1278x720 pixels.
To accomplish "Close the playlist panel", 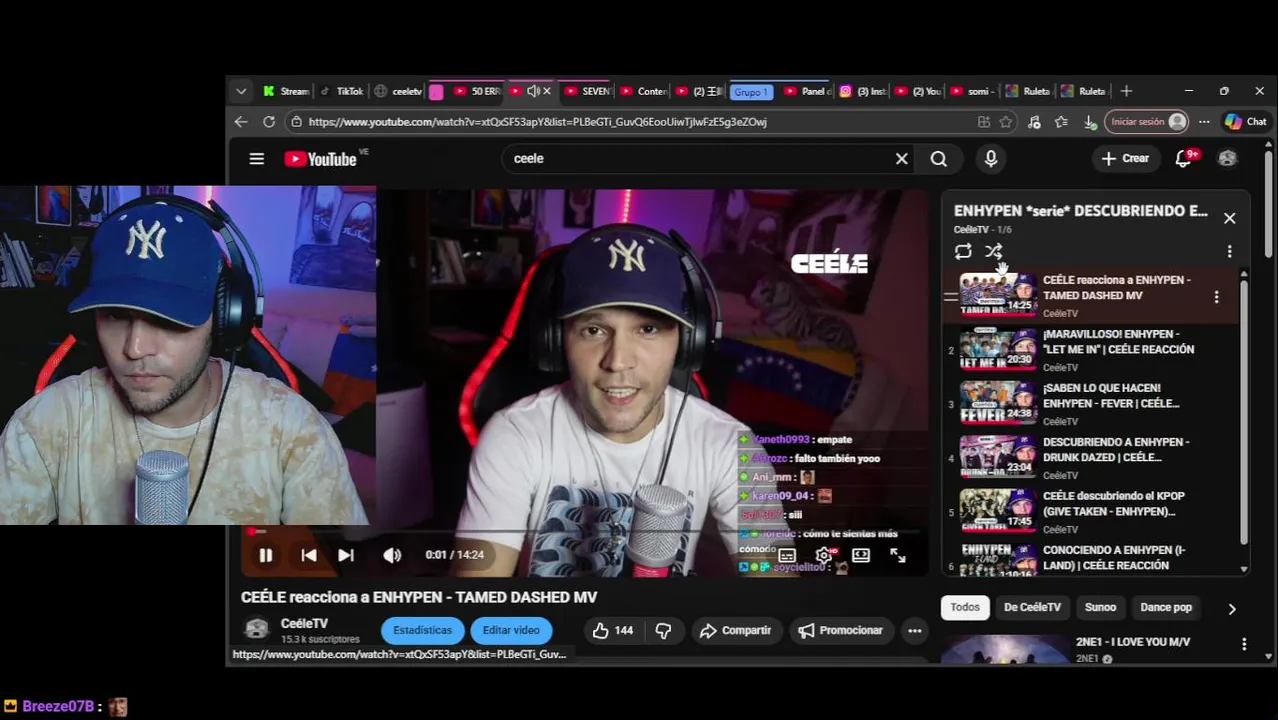I will click(x=1230, y=218).
